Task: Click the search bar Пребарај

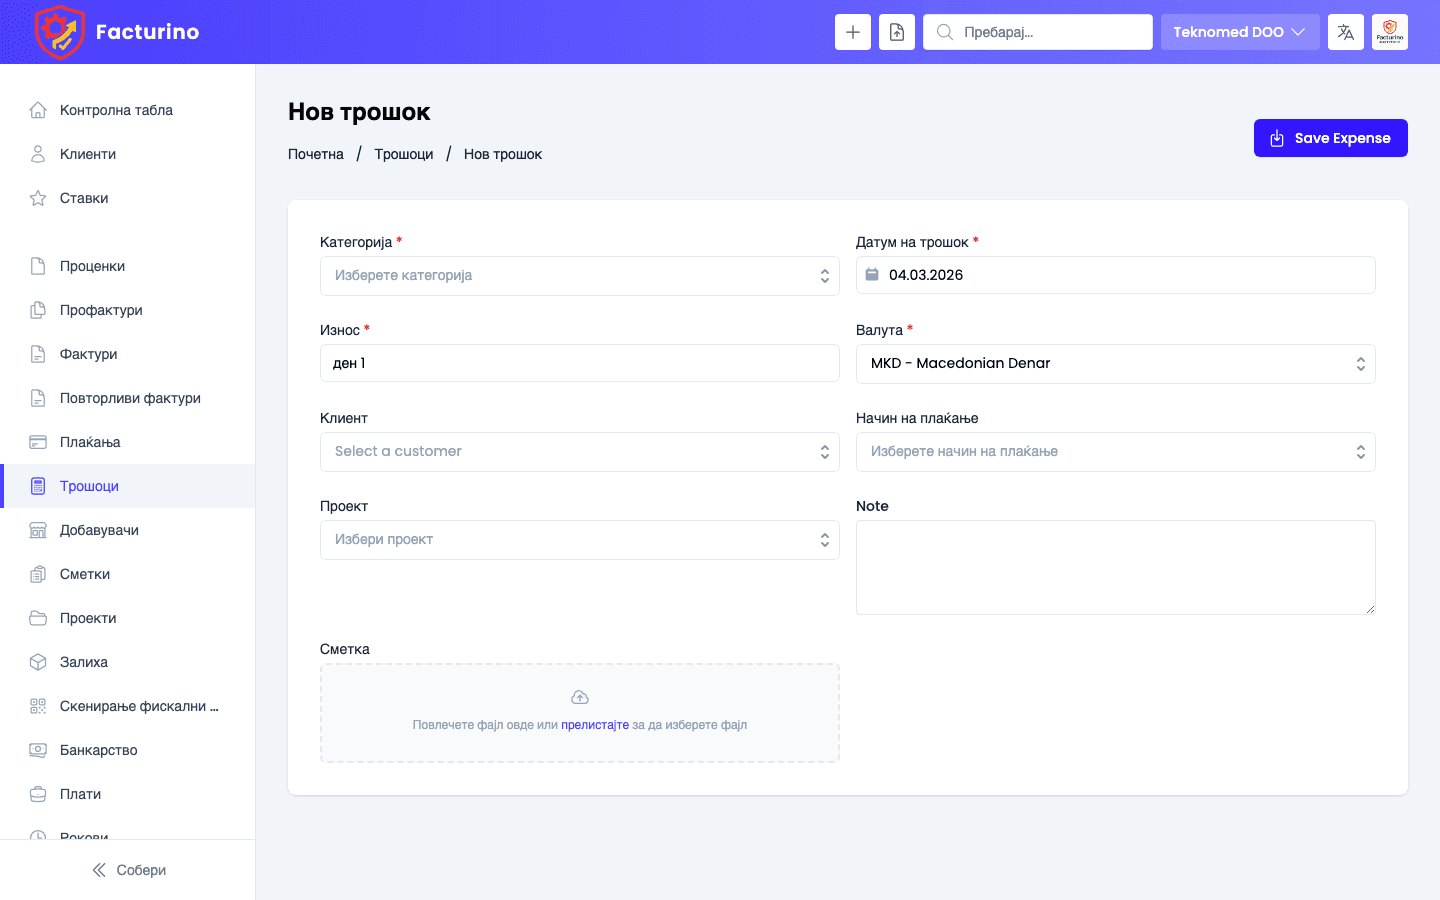Action: (1037, 31)
